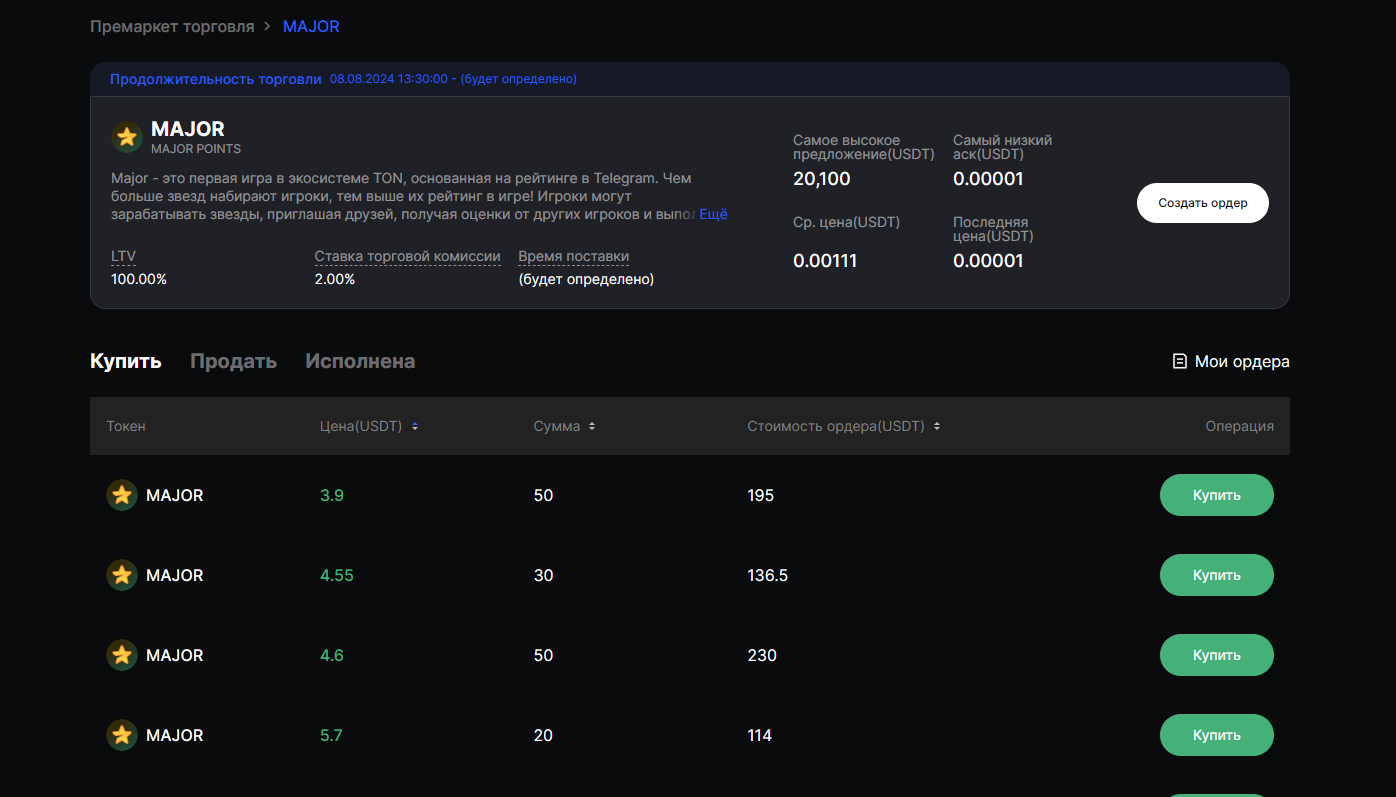1396x797 pixels.
Task: Click the document icon beside Мои ордера
Action: tap(1180, 361)
